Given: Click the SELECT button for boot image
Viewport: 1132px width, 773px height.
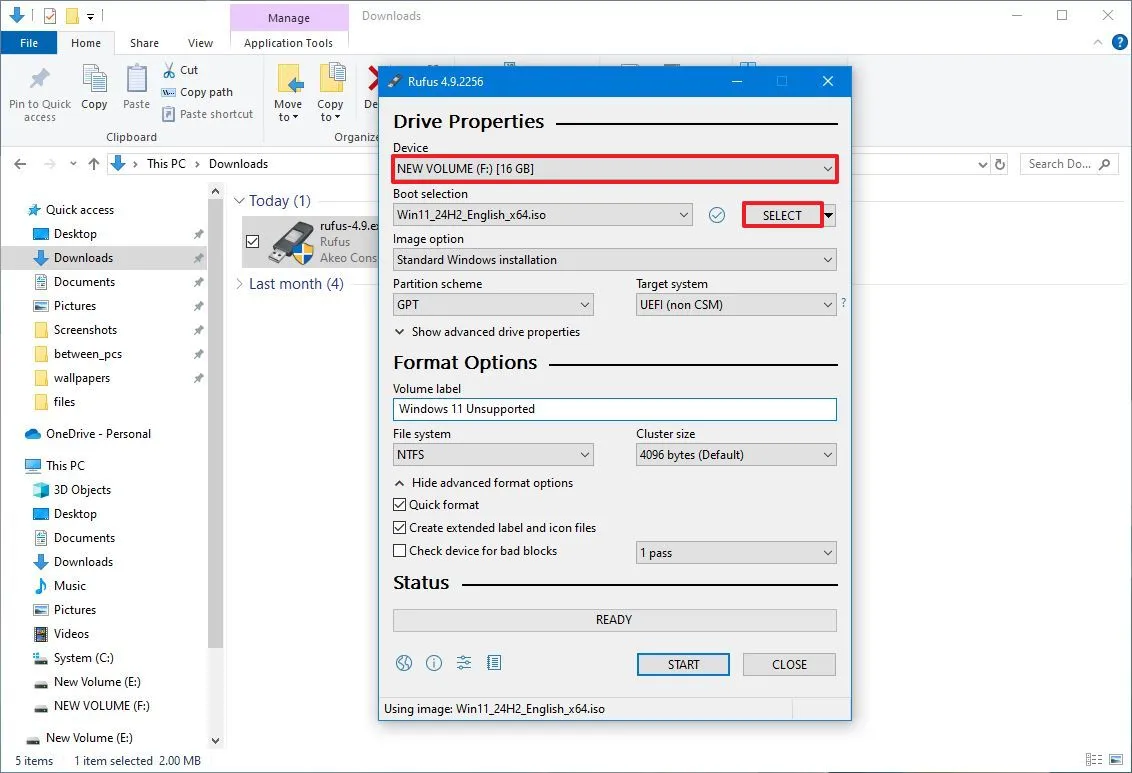Looking at the screenshot, I should [782, 215].
